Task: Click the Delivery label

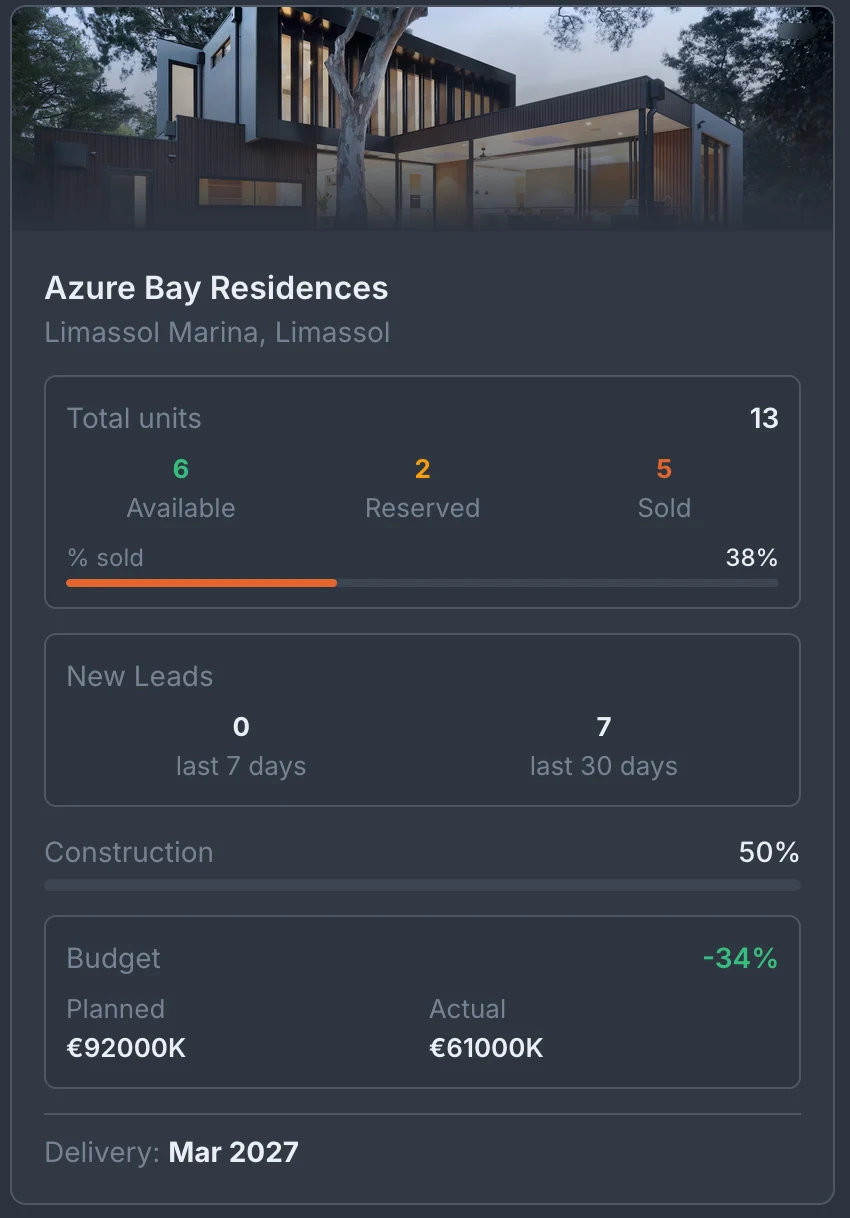Action: tap(102, 1152)
